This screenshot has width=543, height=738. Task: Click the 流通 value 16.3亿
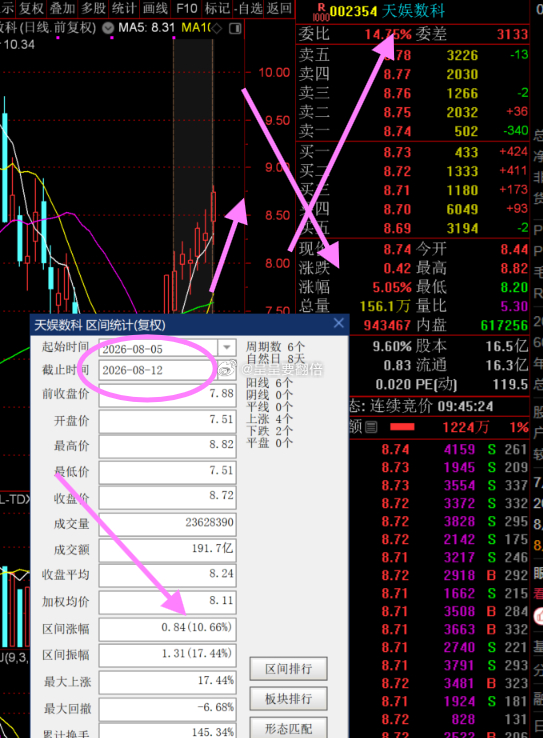pyautogui.click(x=507, y=365)
